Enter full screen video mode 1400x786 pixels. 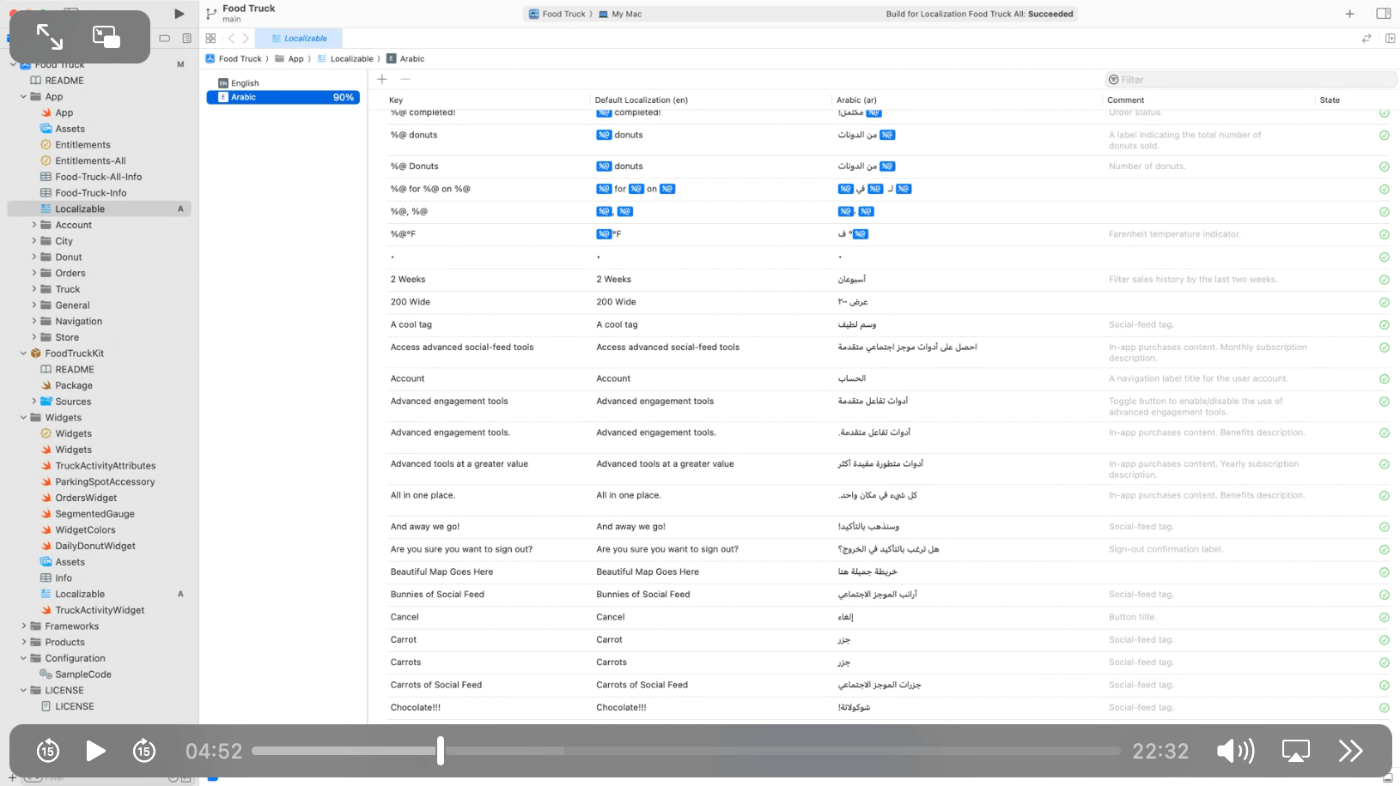coord(50,37)
